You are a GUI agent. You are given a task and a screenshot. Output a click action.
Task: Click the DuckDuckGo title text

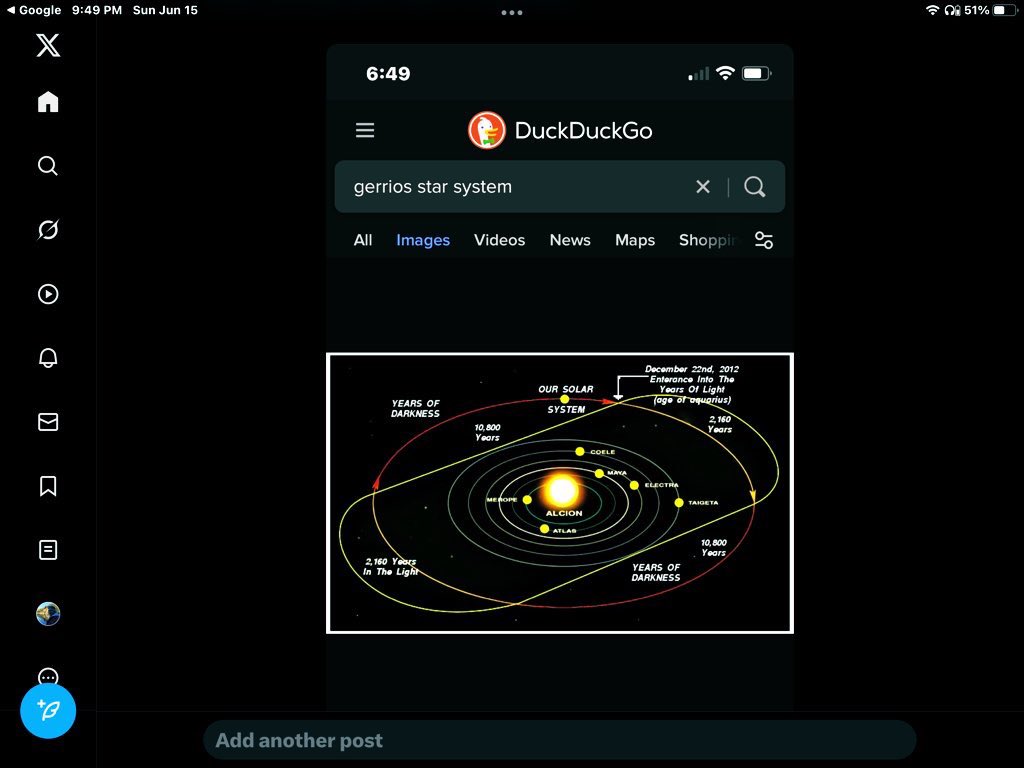pos(583,131)
